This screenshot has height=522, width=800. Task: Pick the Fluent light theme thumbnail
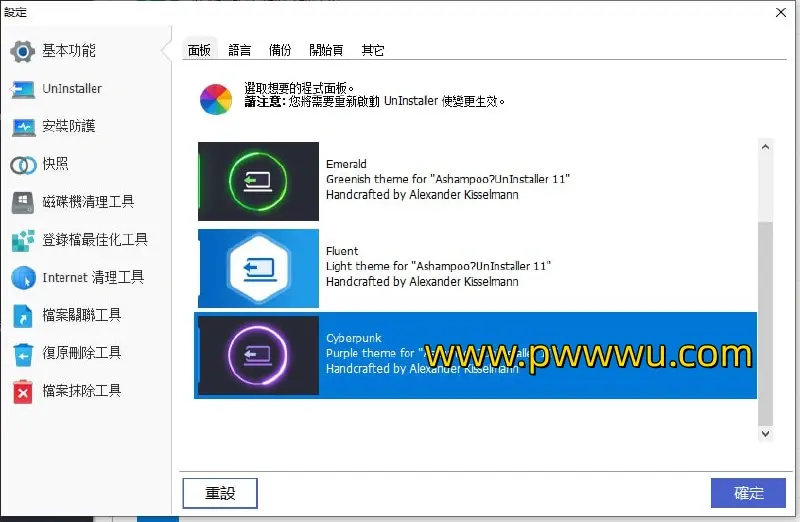(258, 268)
